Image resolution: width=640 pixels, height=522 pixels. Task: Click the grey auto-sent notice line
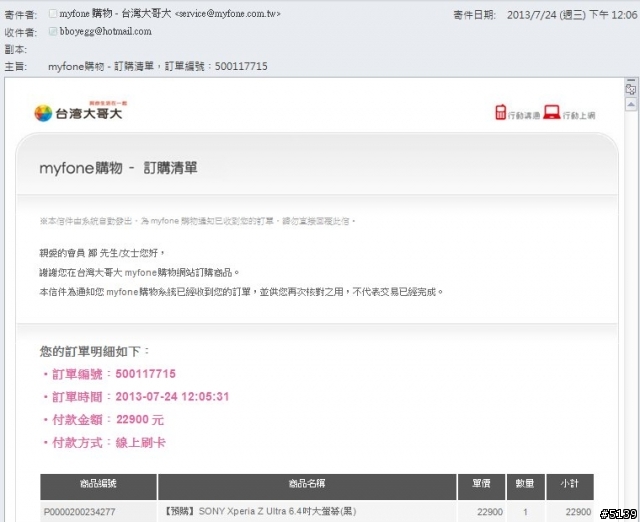pos(198,221)
